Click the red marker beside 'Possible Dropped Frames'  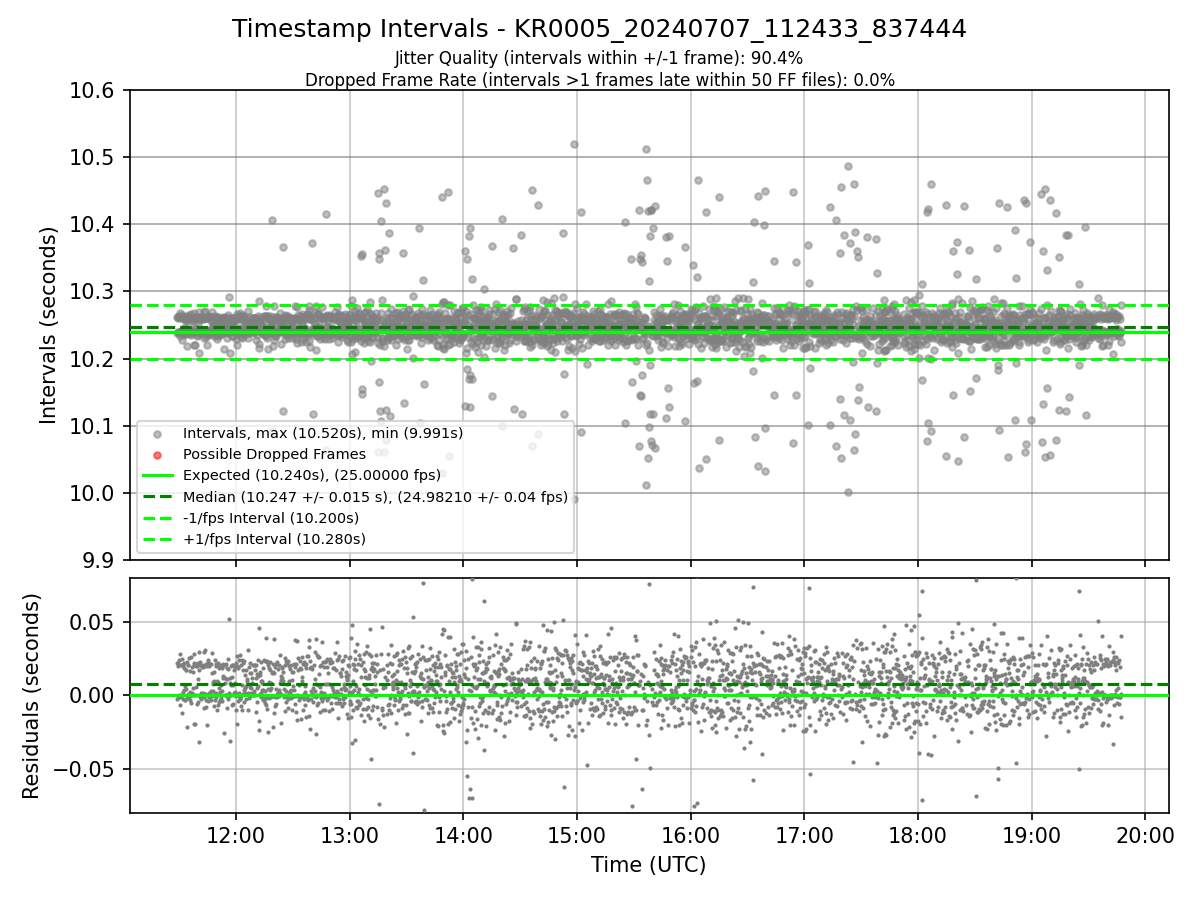click(157, 454)
